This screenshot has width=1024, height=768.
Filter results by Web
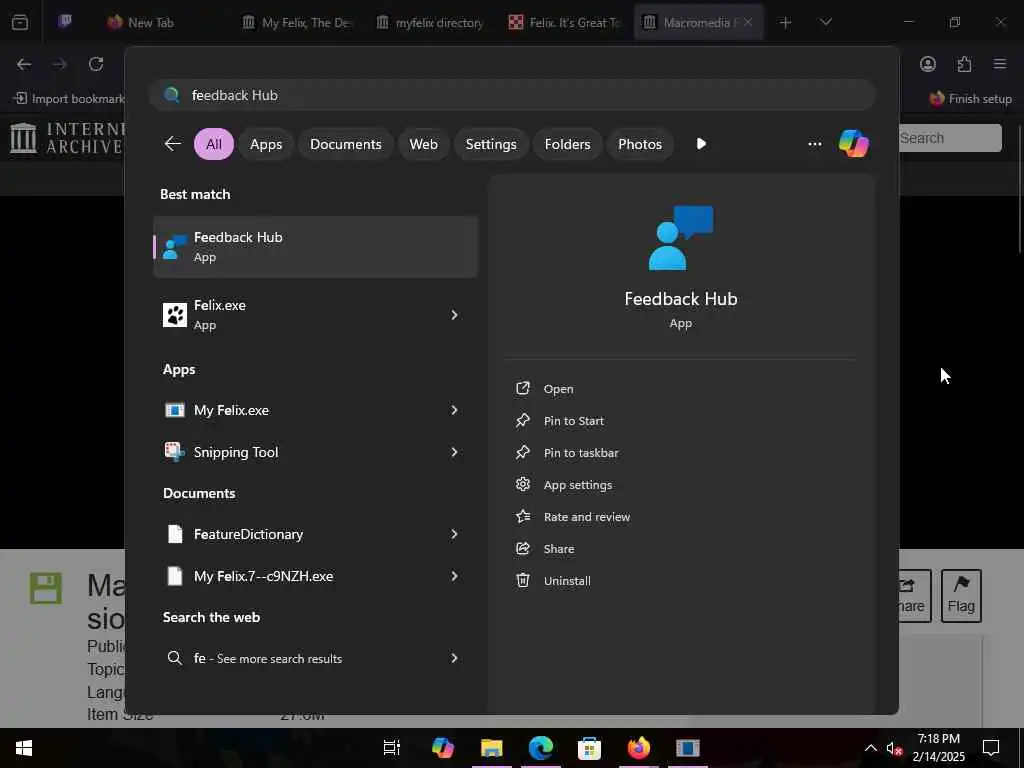pyautogui.click(x=423, y=144)
